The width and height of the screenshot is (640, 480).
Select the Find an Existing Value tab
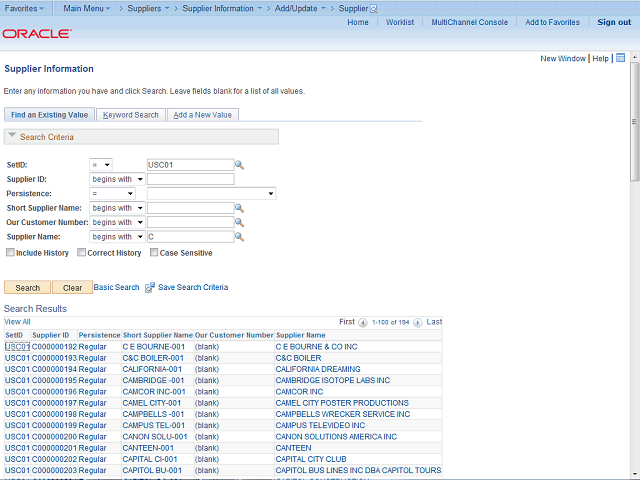click(49, 115)
